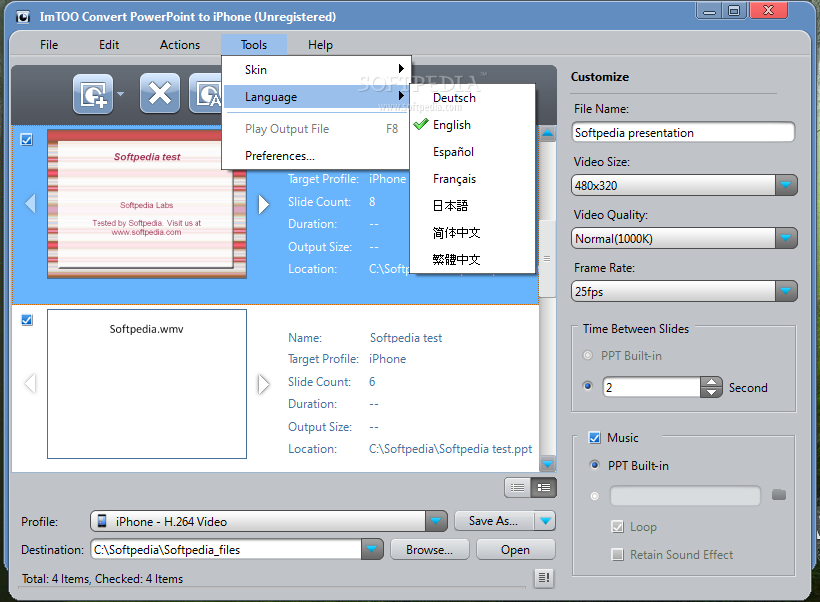This screenshot has width=820, height=602.
Task: Select 日本語 language
Action: (472, 206)
